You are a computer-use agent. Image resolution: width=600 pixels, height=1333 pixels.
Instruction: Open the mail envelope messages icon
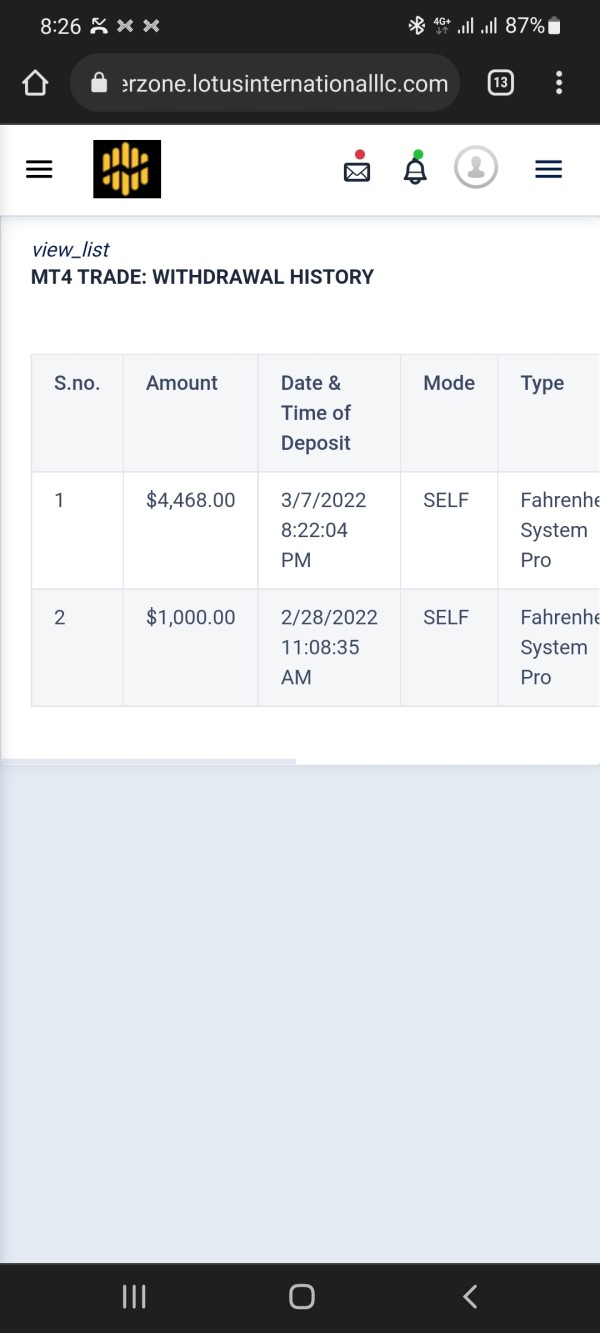357,168
